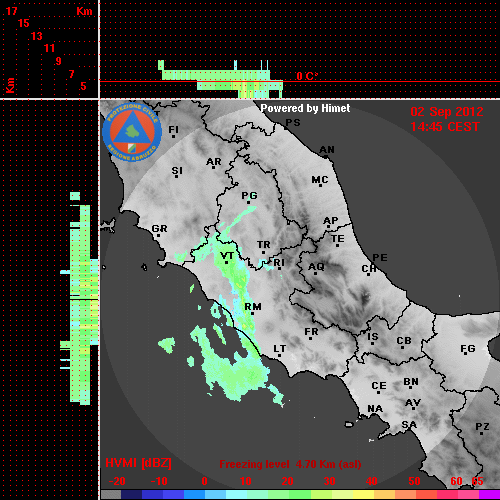
Task: Click the 02 Sep 2012 date label
Action: pyautogui.click(x=447, y=112)
